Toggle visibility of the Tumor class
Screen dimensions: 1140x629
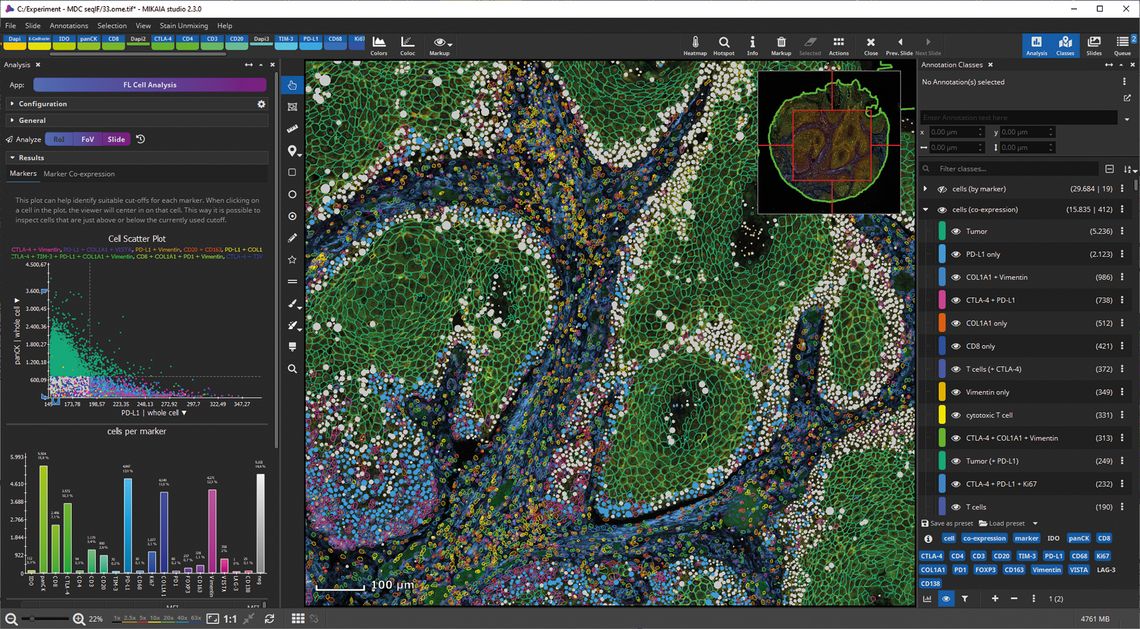click(x=955, y=231)
